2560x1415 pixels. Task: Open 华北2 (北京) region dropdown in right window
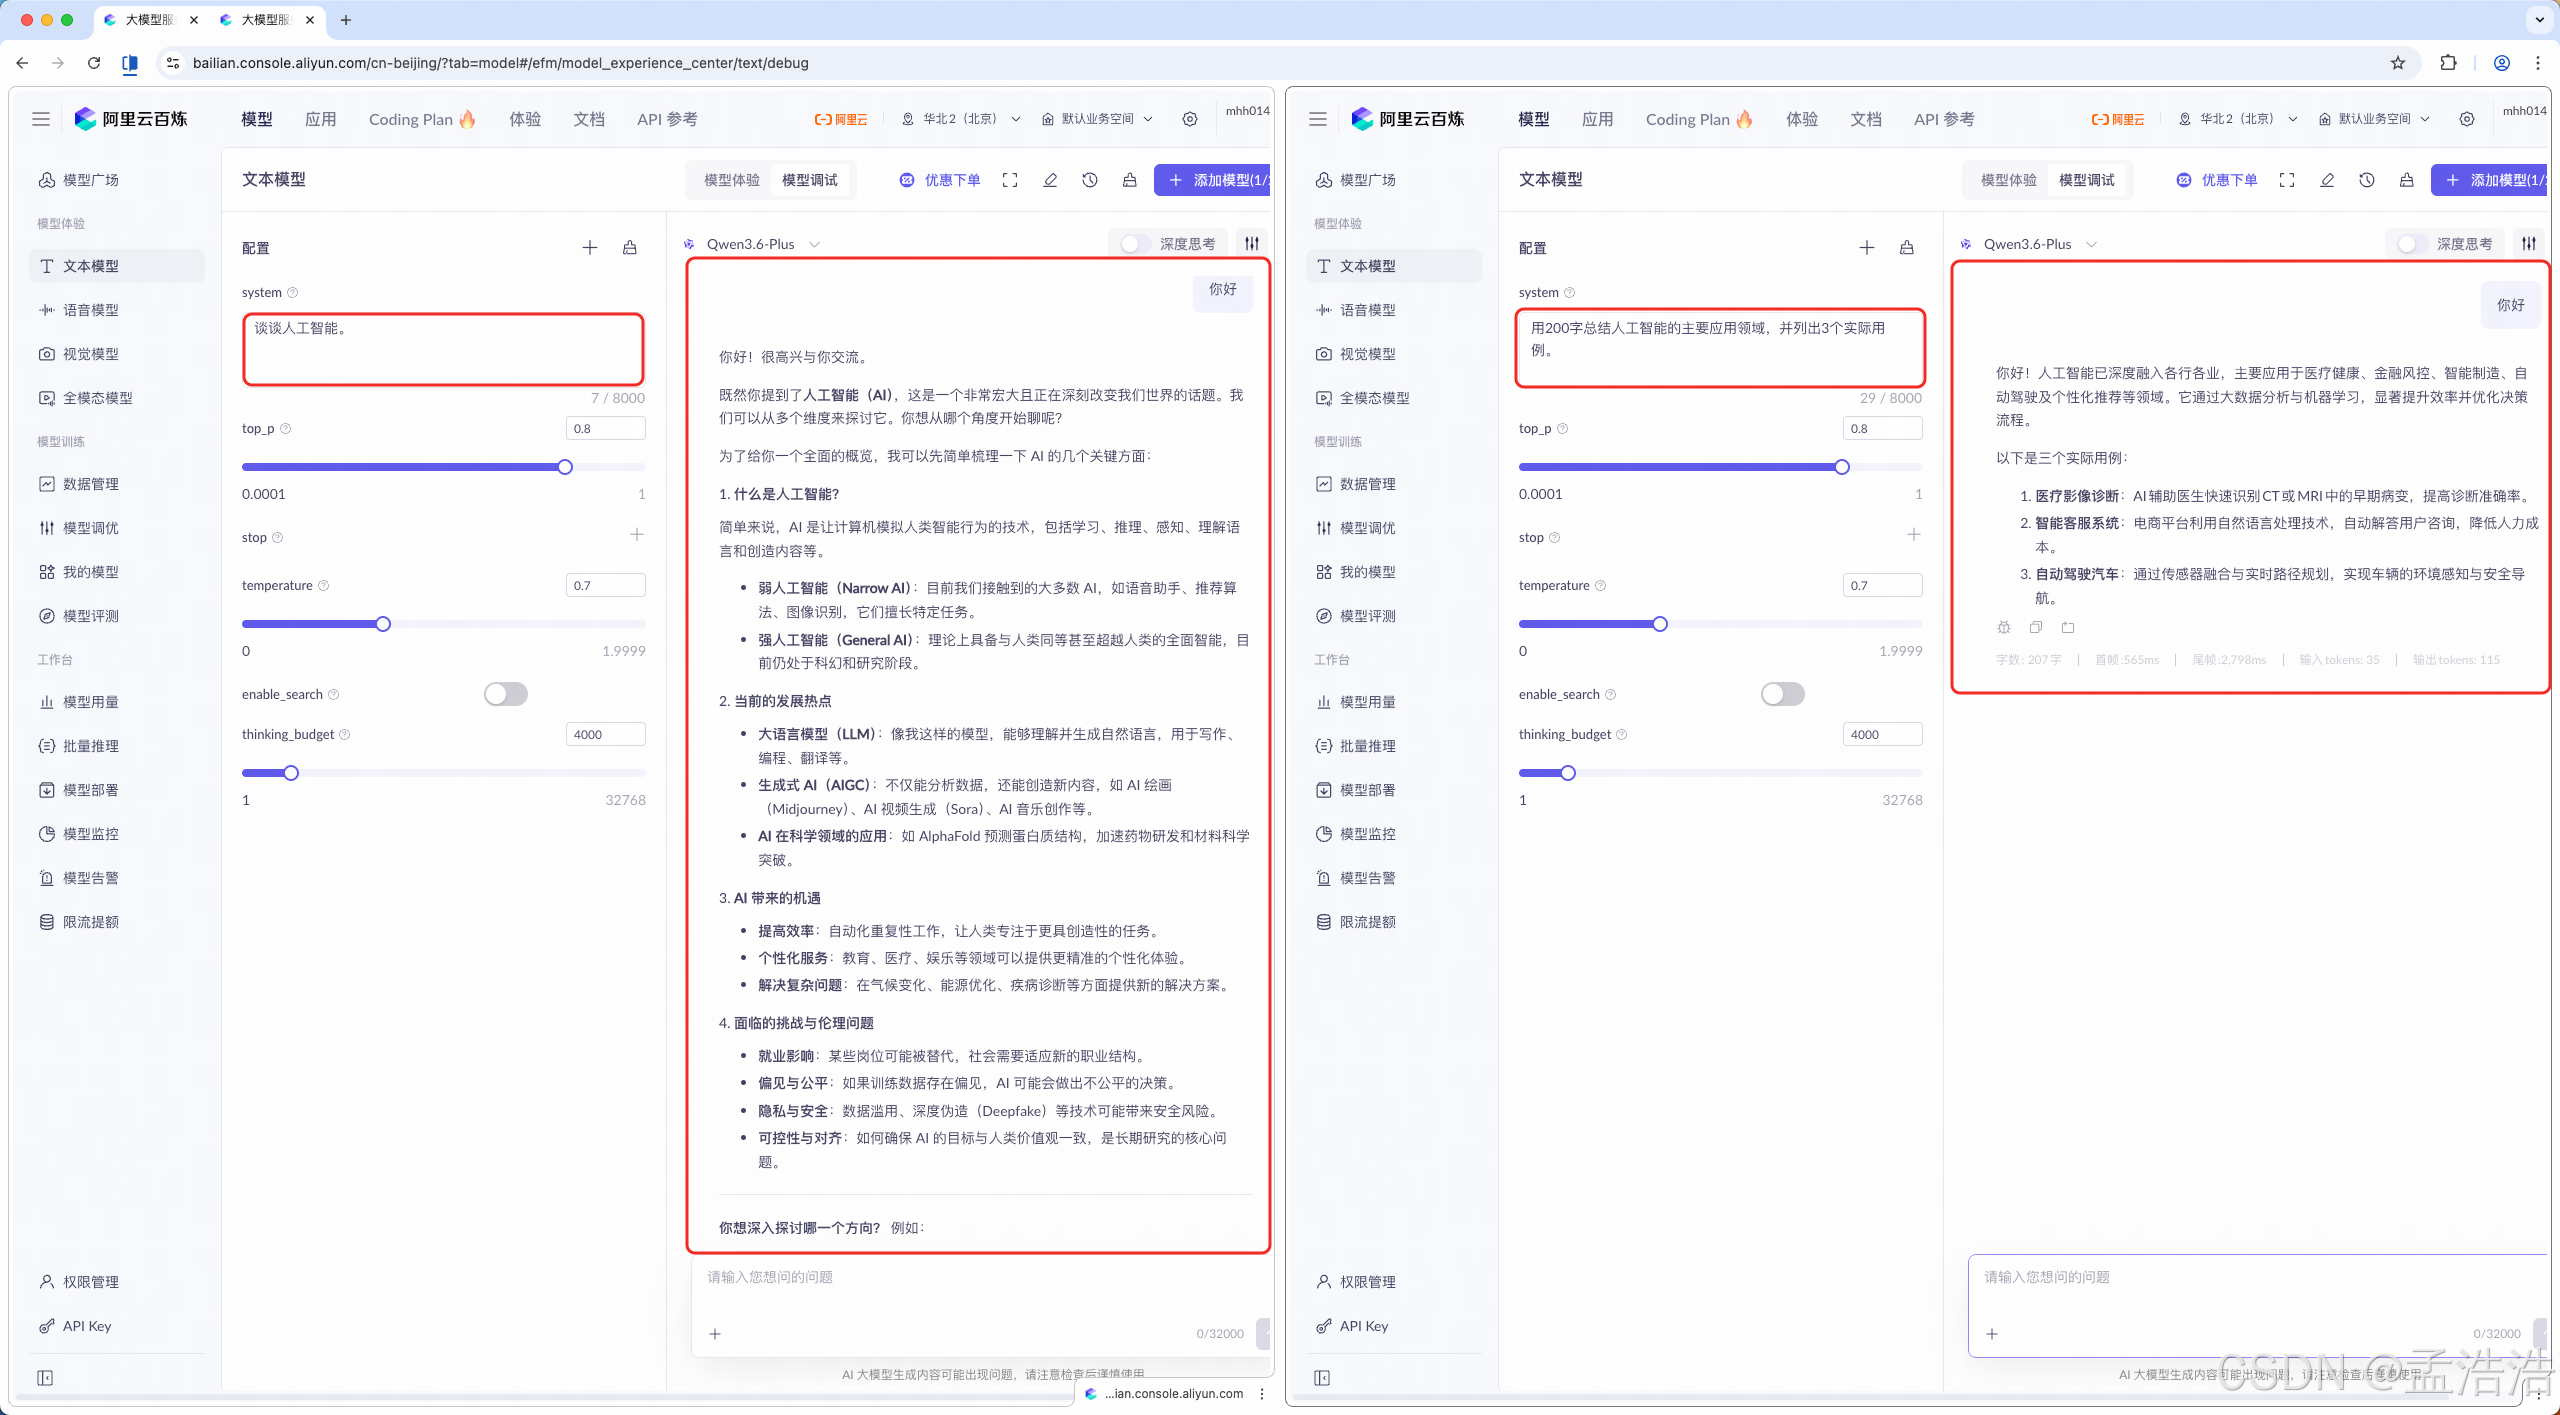pos(2239,119)
